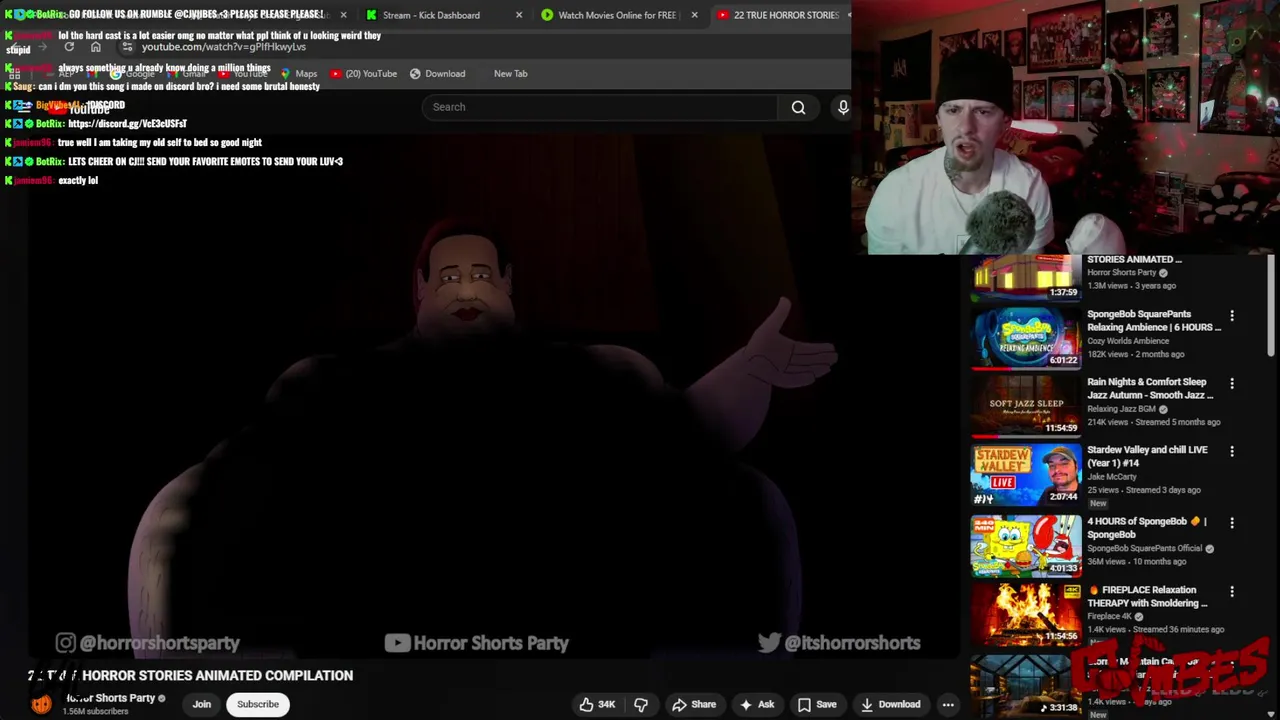The width and height of the screenshot is (1280, 720).
Task: Click Relaxing Jazz BGM channel name
Action: [1121, 409]
